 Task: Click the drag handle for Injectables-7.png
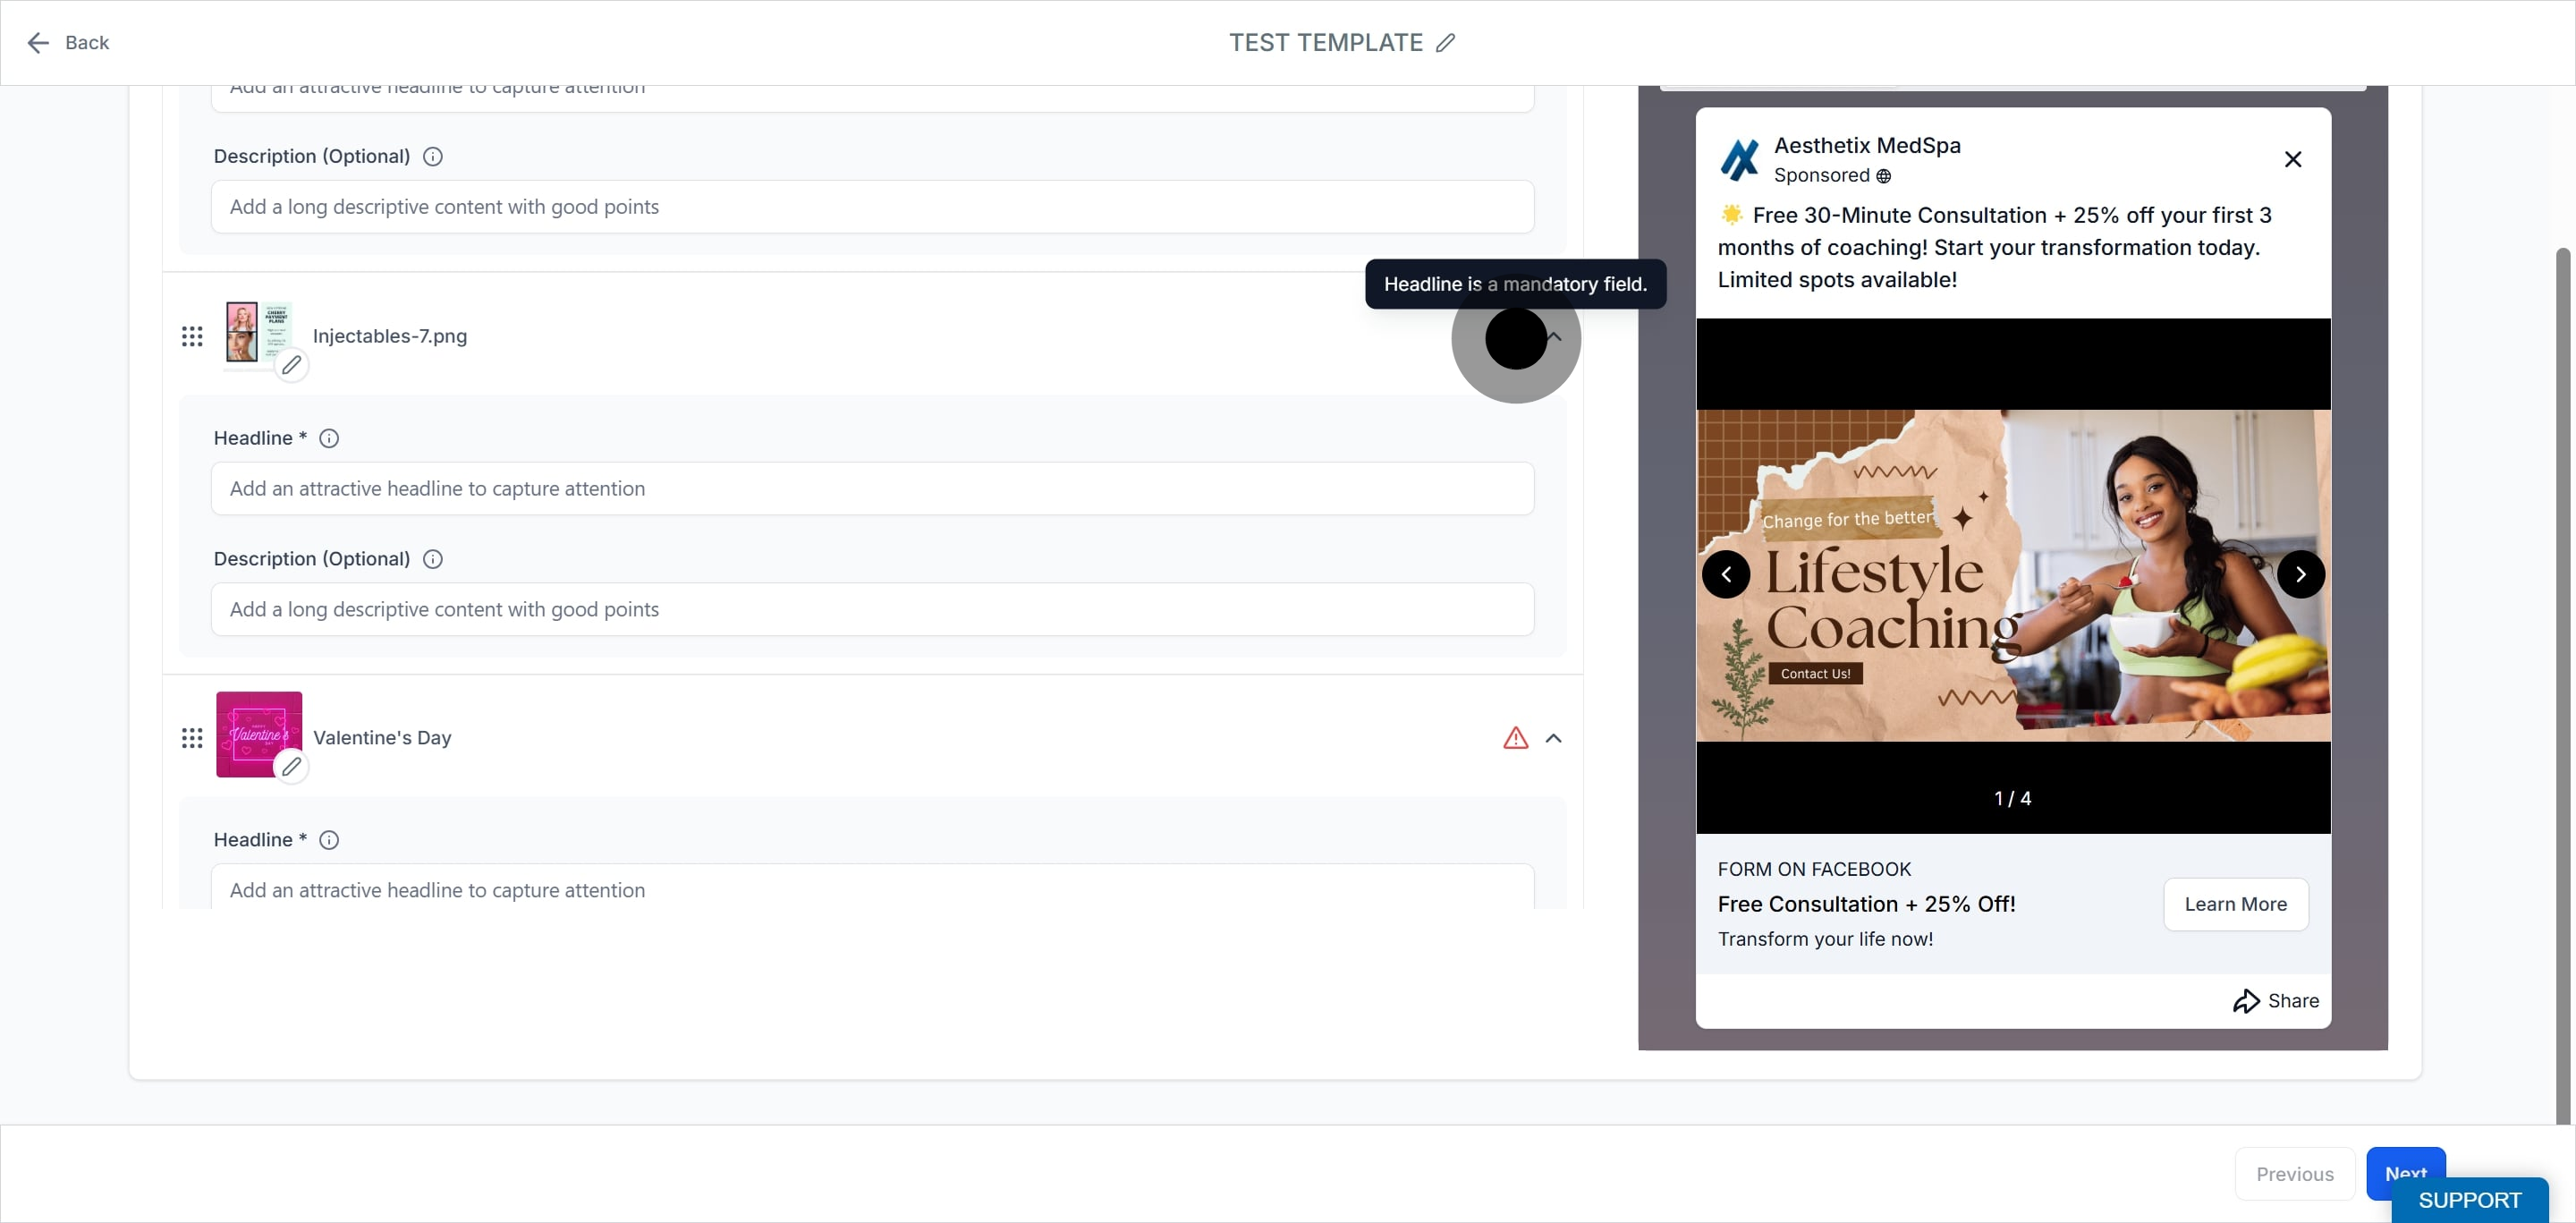click(x=192, y=337)
